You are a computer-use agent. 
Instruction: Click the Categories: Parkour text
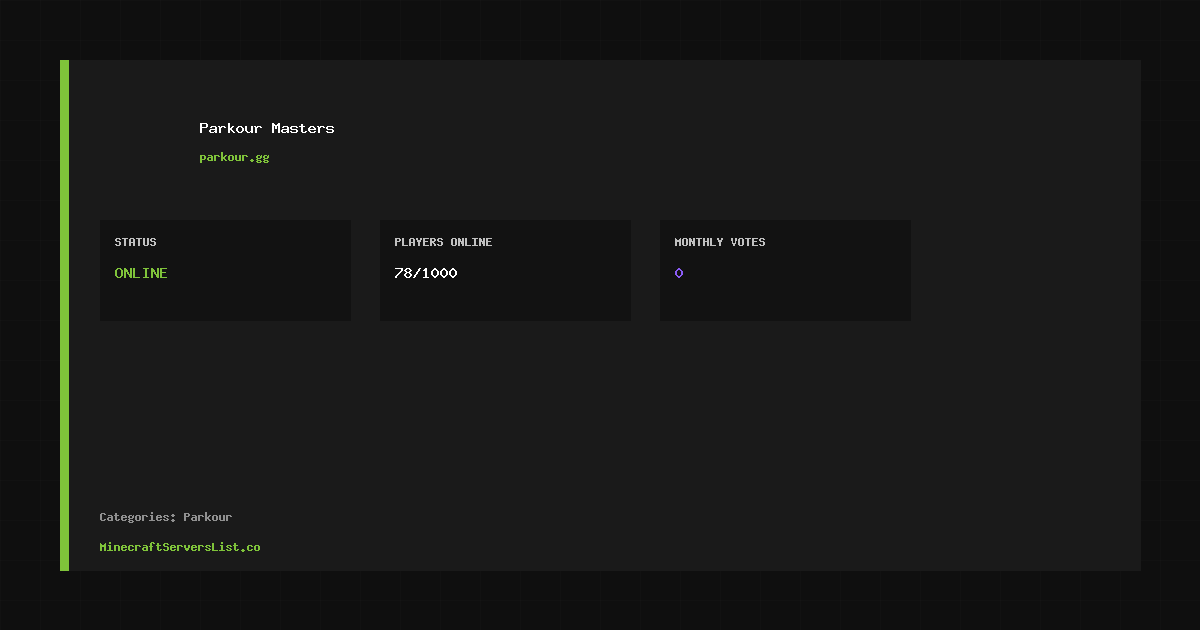point(166,517)
